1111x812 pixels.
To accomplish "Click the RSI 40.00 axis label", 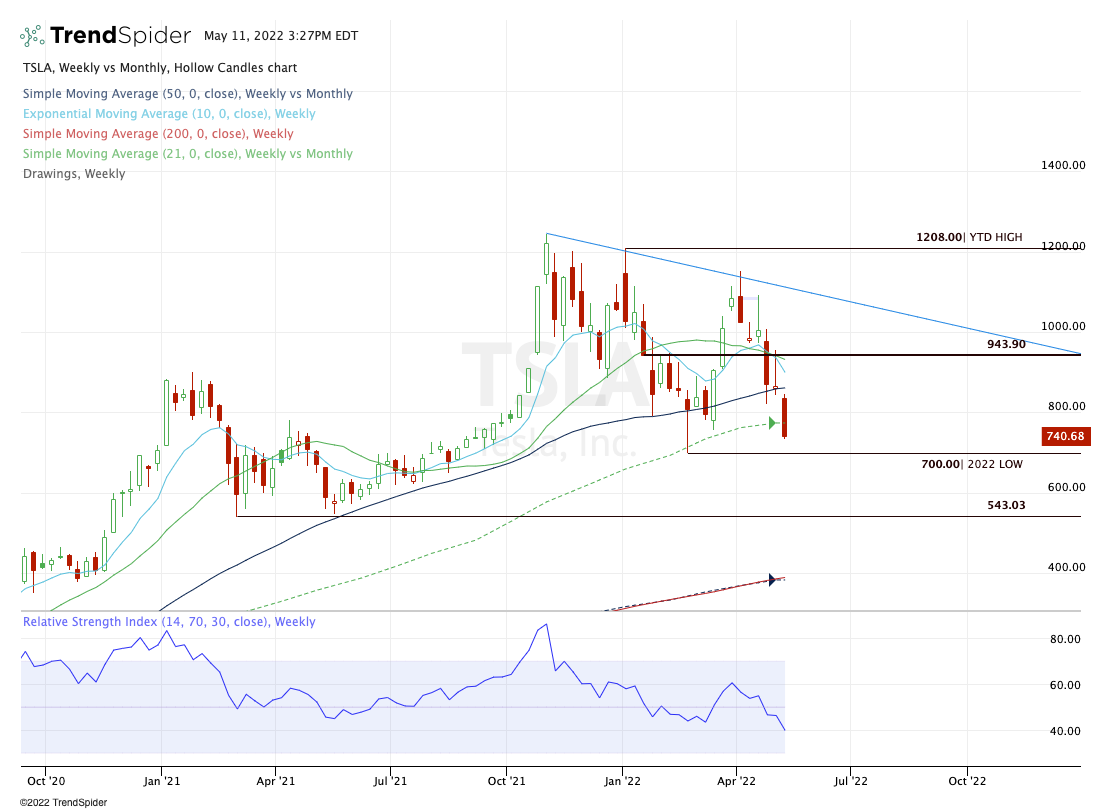I will [1065, 731].
